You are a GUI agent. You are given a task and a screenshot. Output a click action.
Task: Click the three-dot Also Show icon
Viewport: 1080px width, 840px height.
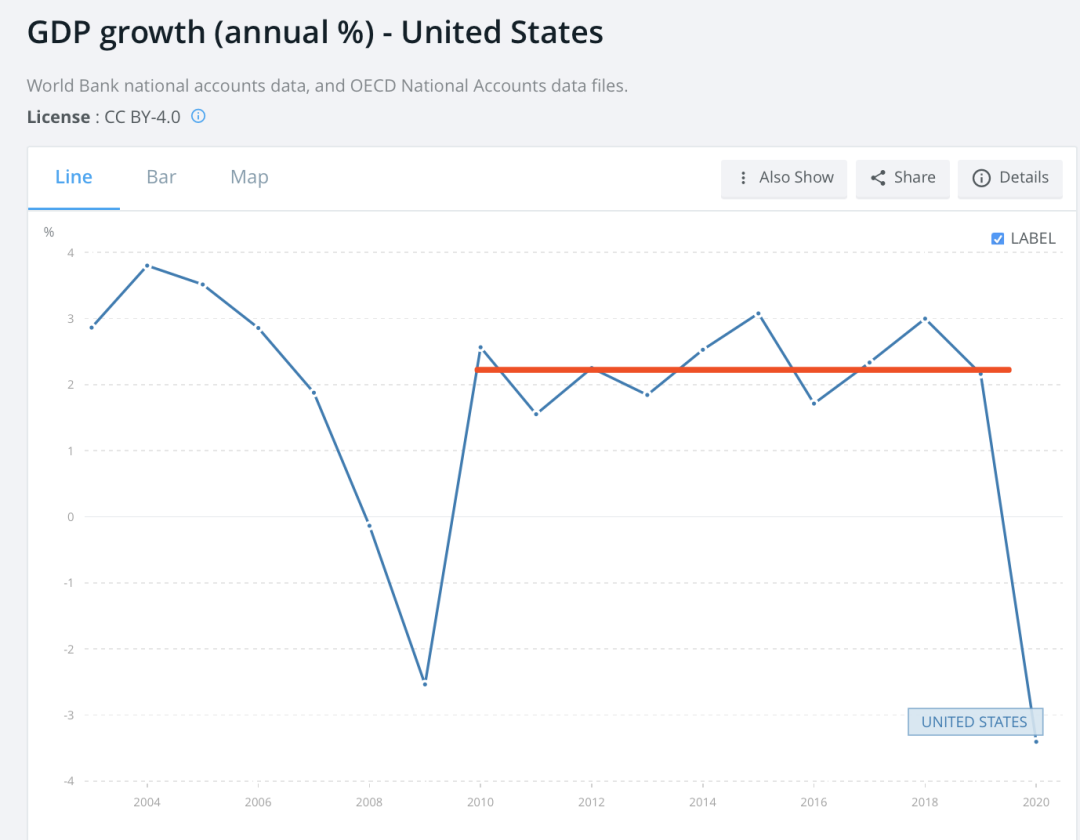click(x=742, y=178)
